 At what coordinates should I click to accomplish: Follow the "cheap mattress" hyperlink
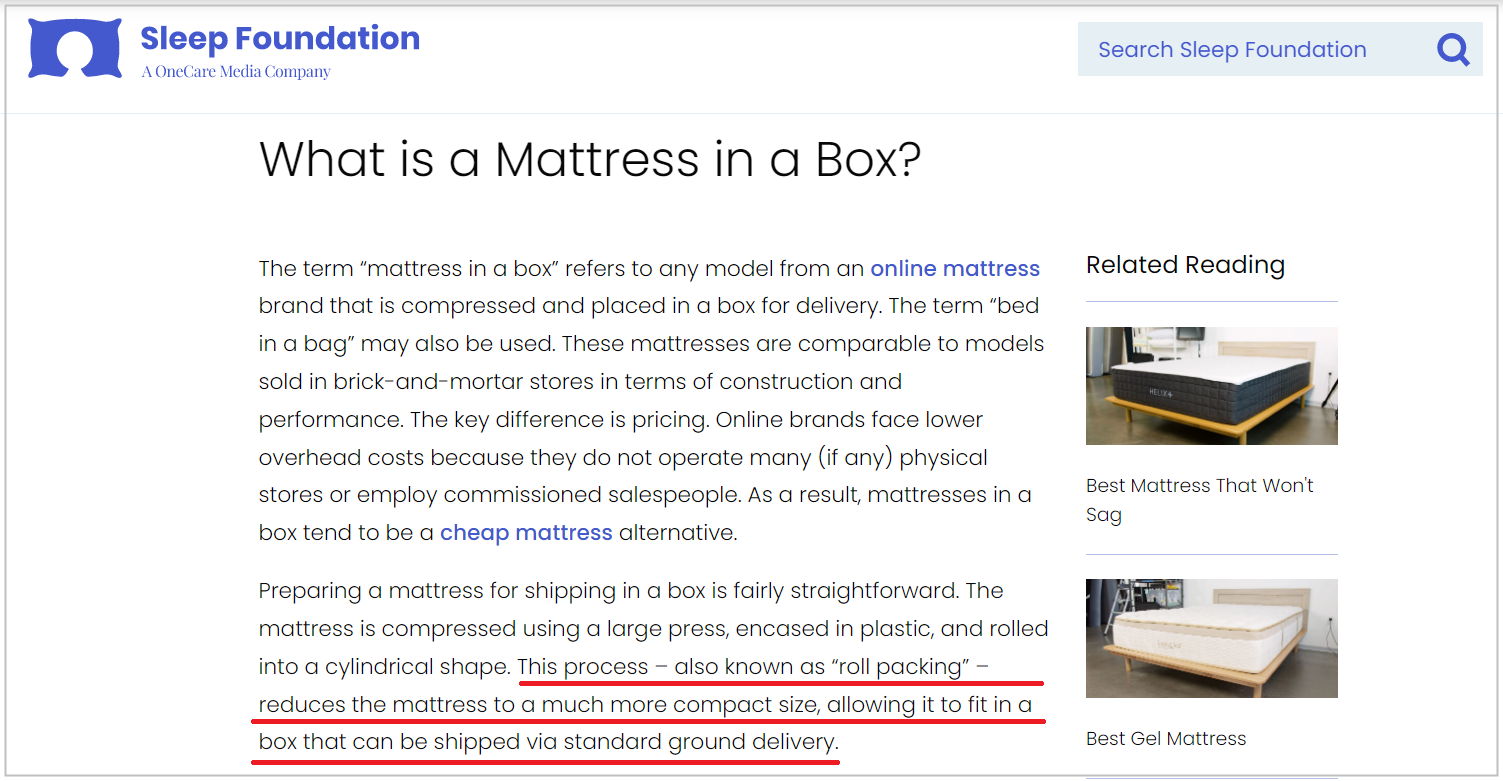coord(526,533)
